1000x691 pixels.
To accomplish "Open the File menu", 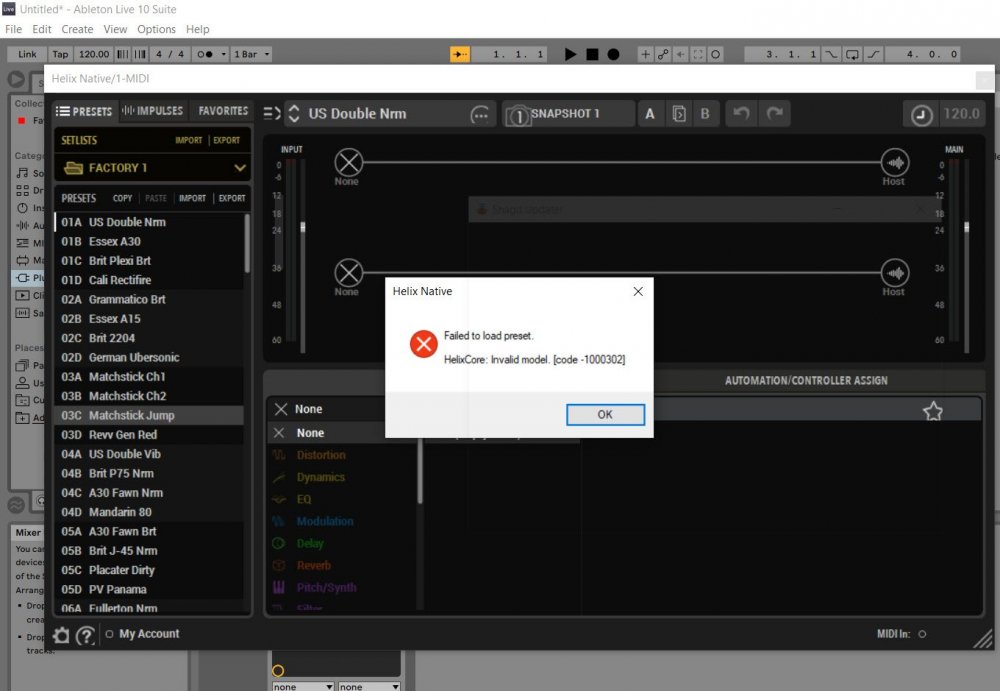I will (x=13, y=29).
